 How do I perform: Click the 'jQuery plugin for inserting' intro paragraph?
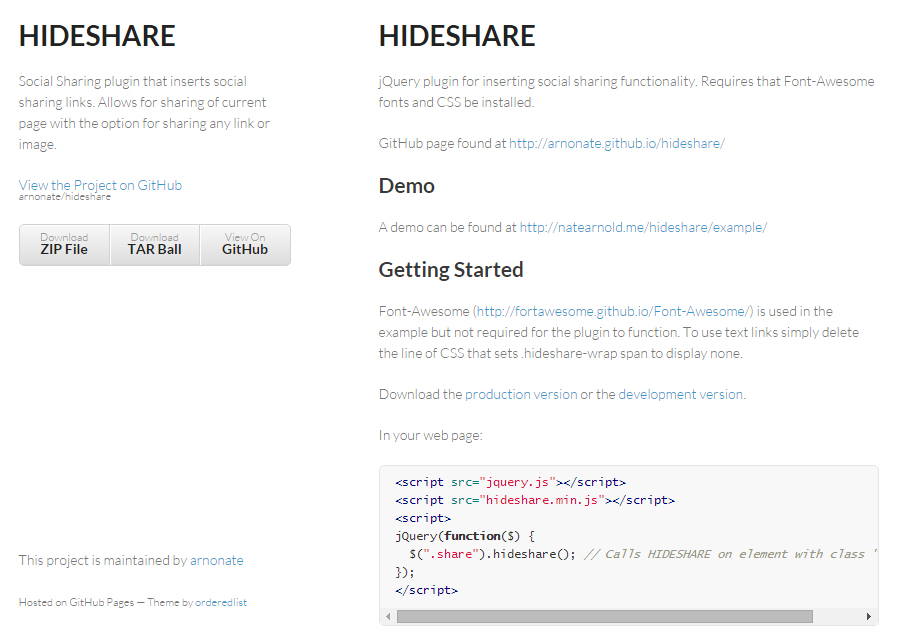(x=626, y=92)
